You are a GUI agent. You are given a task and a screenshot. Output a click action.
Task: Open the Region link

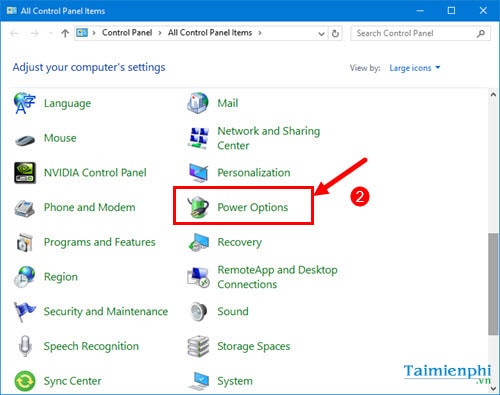point(61,277)
